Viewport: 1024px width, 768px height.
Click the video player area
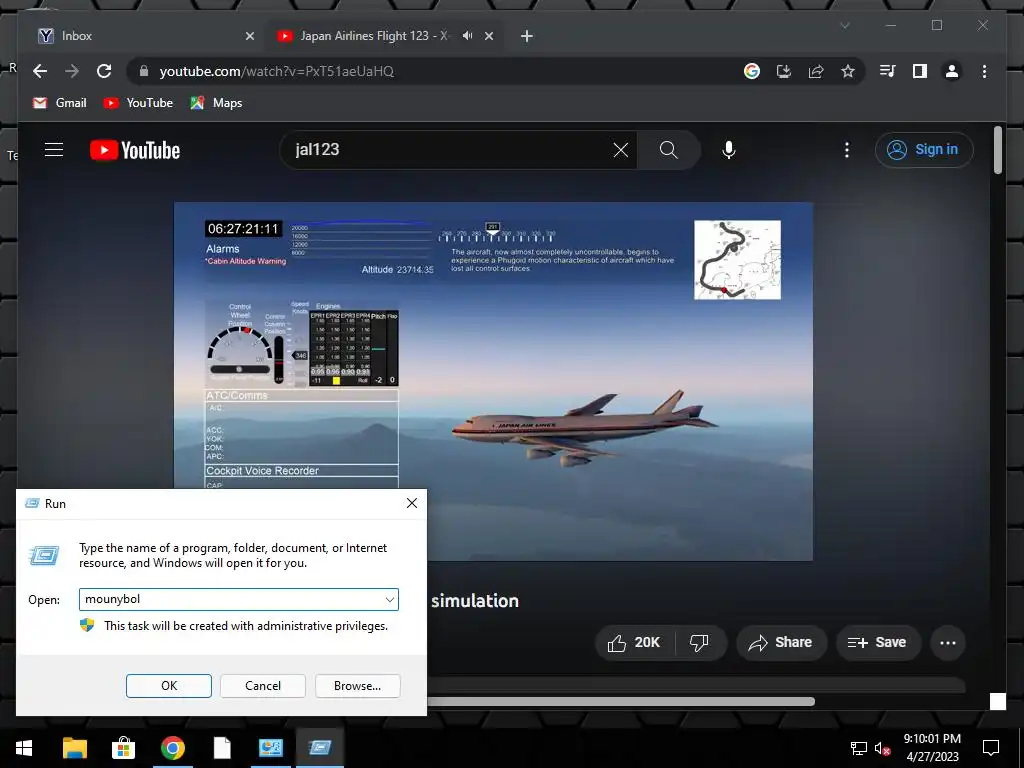[x=493, y=381]
